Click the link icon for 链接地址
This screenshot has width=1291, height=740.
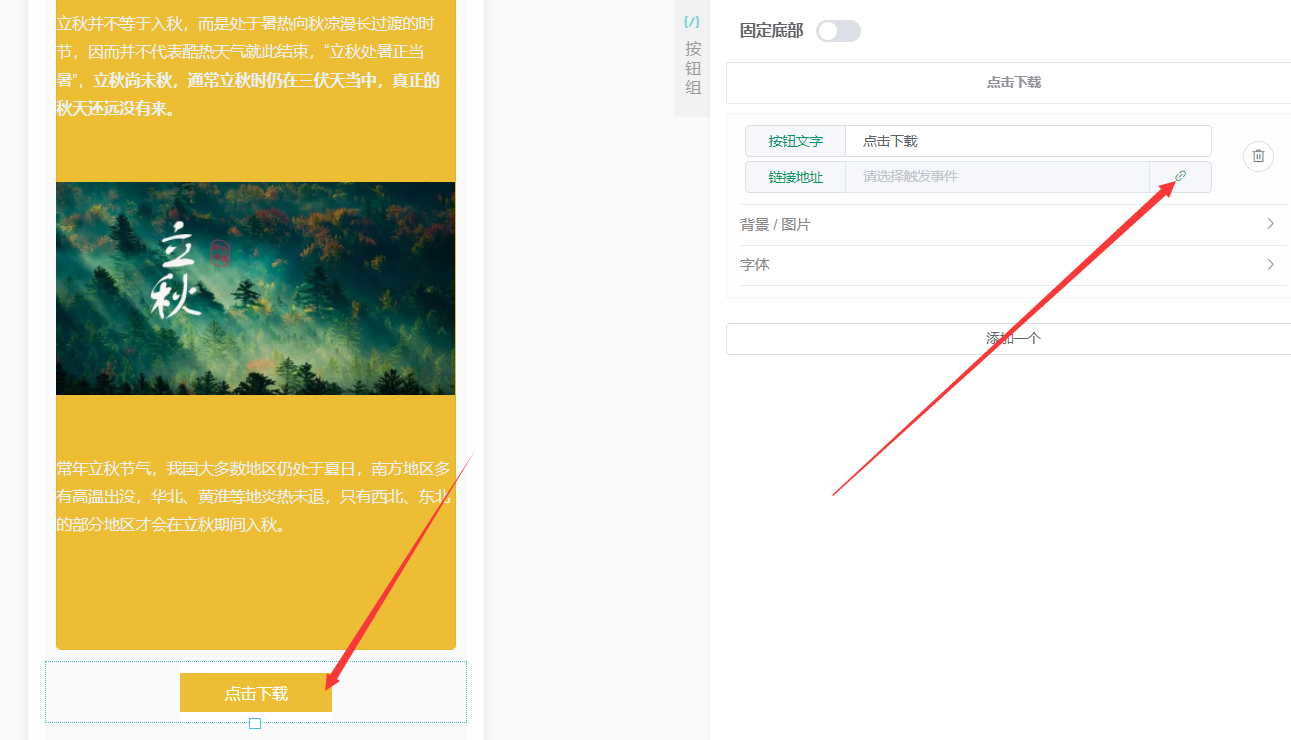1180,177
